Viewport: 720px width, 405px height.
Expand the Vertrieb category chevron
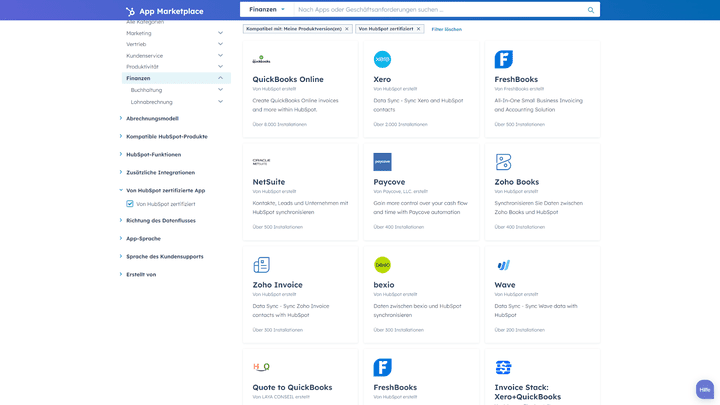pyautogui.click(x=220, y=44)
